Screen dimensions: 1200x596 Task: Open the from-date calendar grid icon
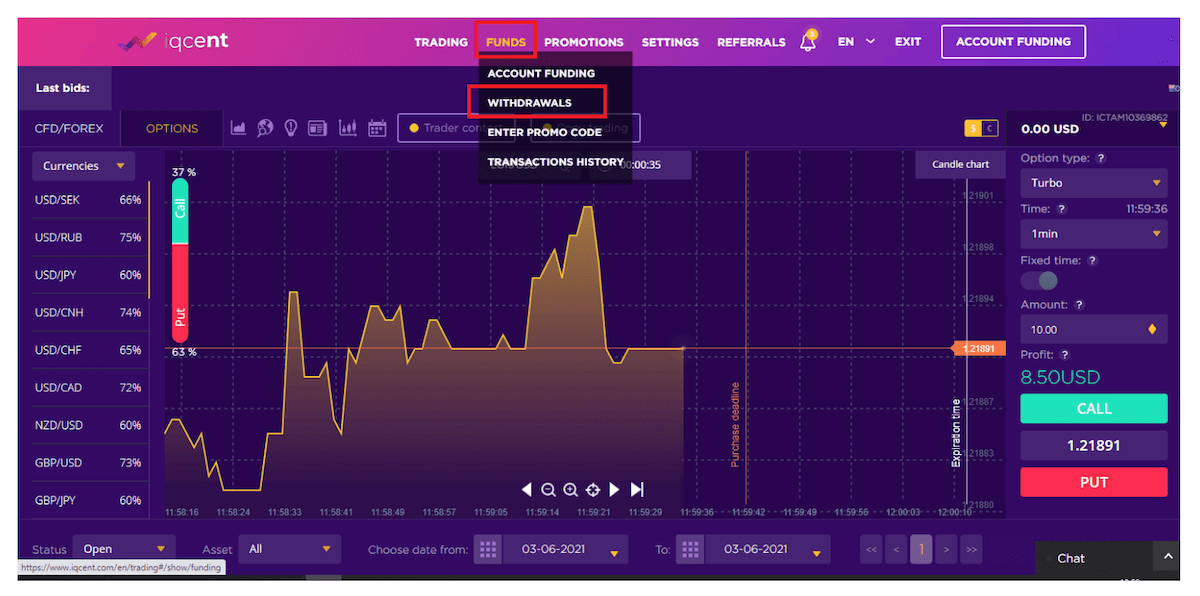coord(487,549)
